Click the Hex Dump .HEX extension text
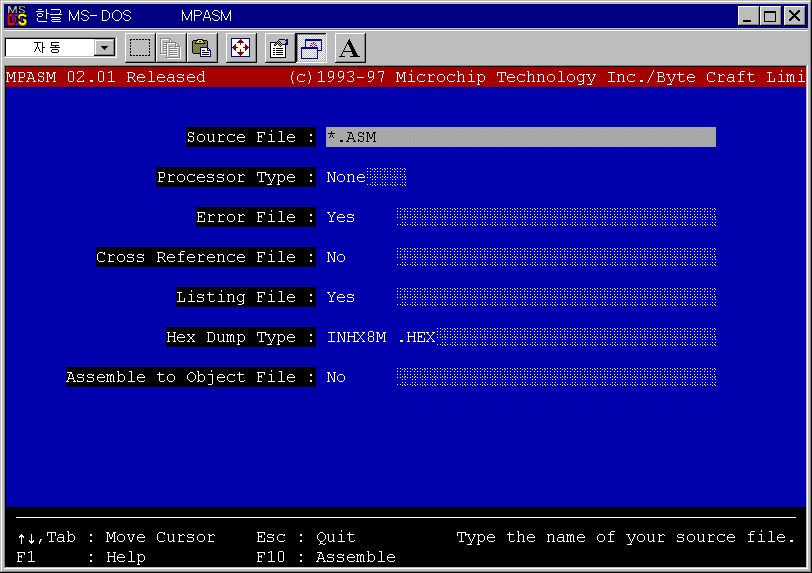The image size is (812, 573). 417,337
